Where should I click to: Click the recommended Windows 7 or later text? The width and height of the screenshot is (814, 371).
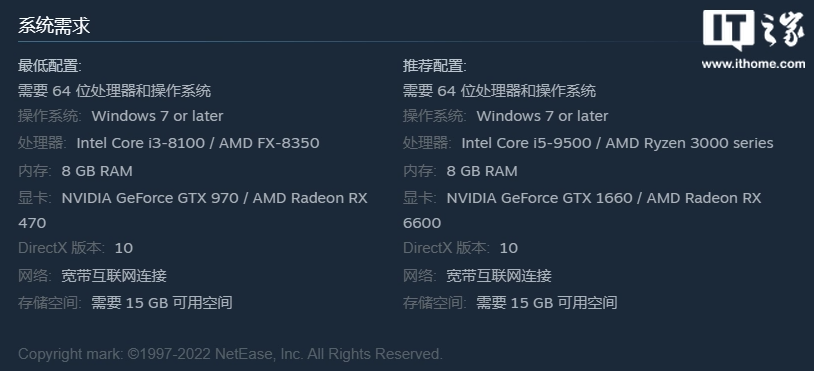coord(542,116)
